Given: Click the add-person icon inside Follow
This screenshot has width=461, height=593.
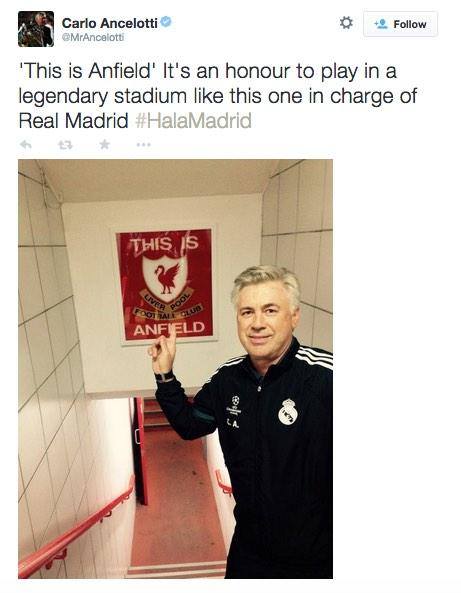Looking at the screenshot, I should tap(381, 24).
